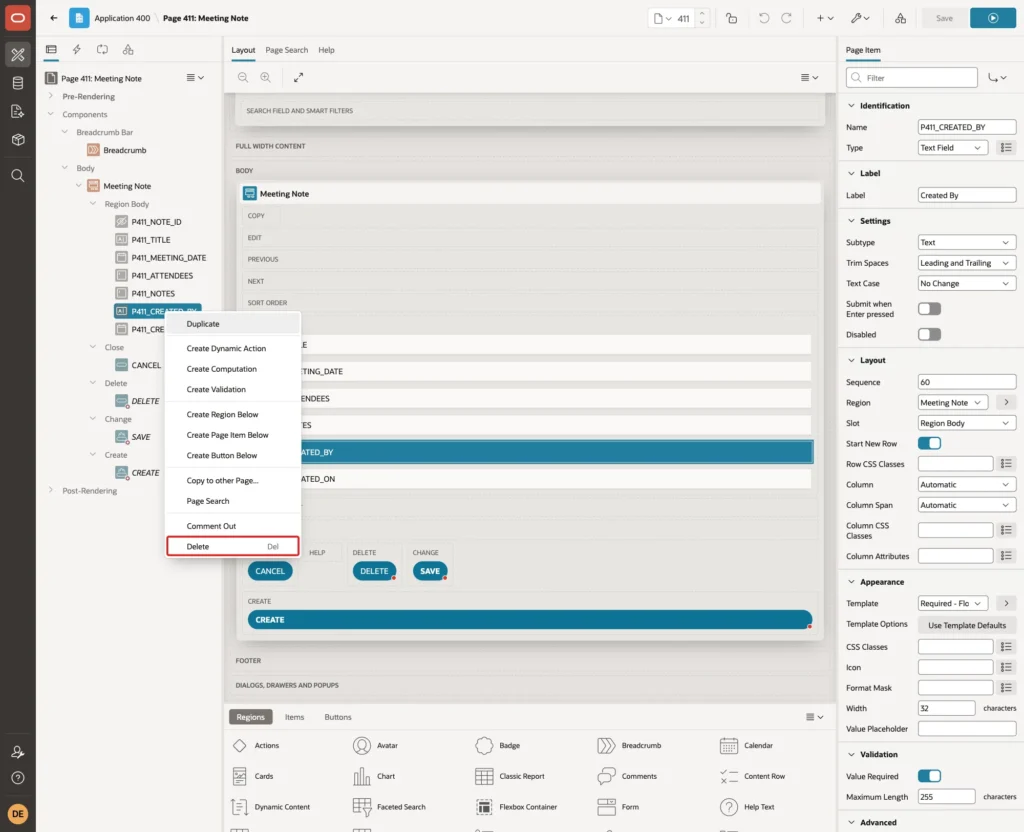The height and width of the screenshot is (832, 1024).
Task: Switch to the Page Search tab
Action: [x=286, y=50]
